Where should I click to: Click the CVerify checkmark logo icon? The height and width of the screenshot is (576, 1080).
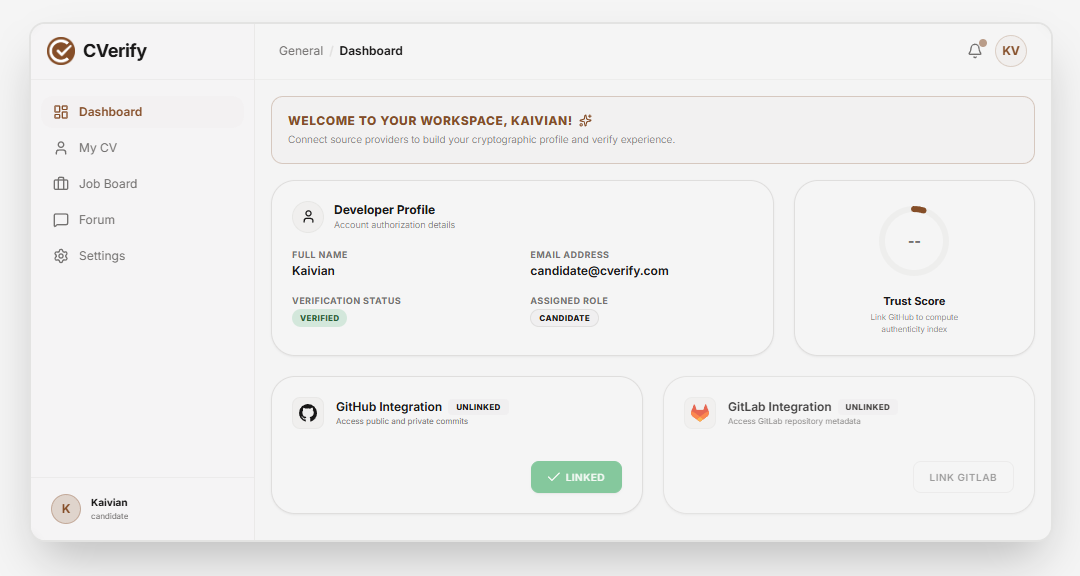point(61,51)
